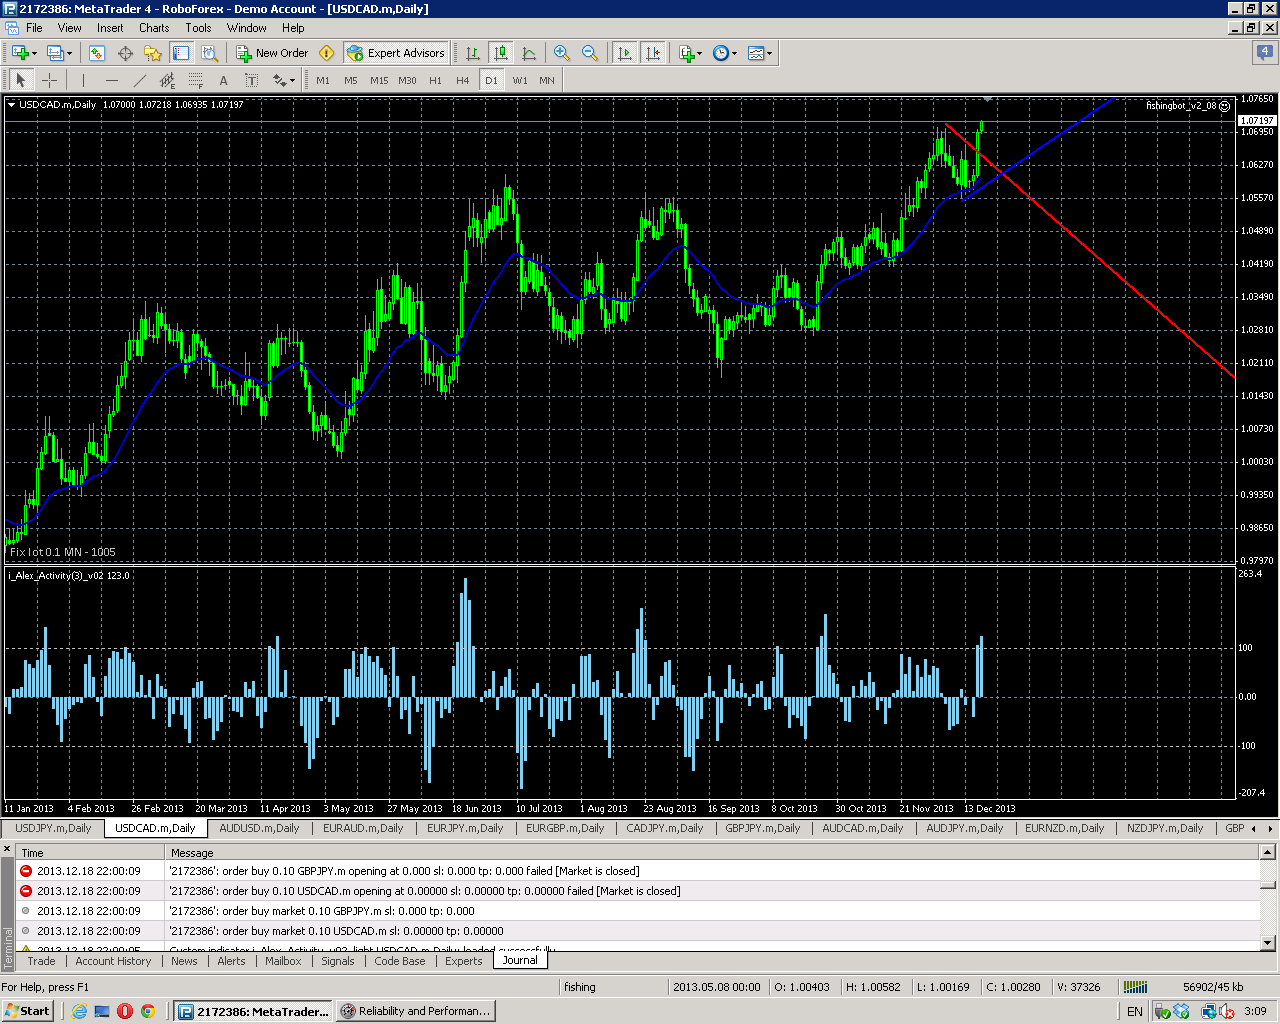Switch to MN timeframe
1280x1024 pixels.
pyautogui.click(x=547, y=80)
